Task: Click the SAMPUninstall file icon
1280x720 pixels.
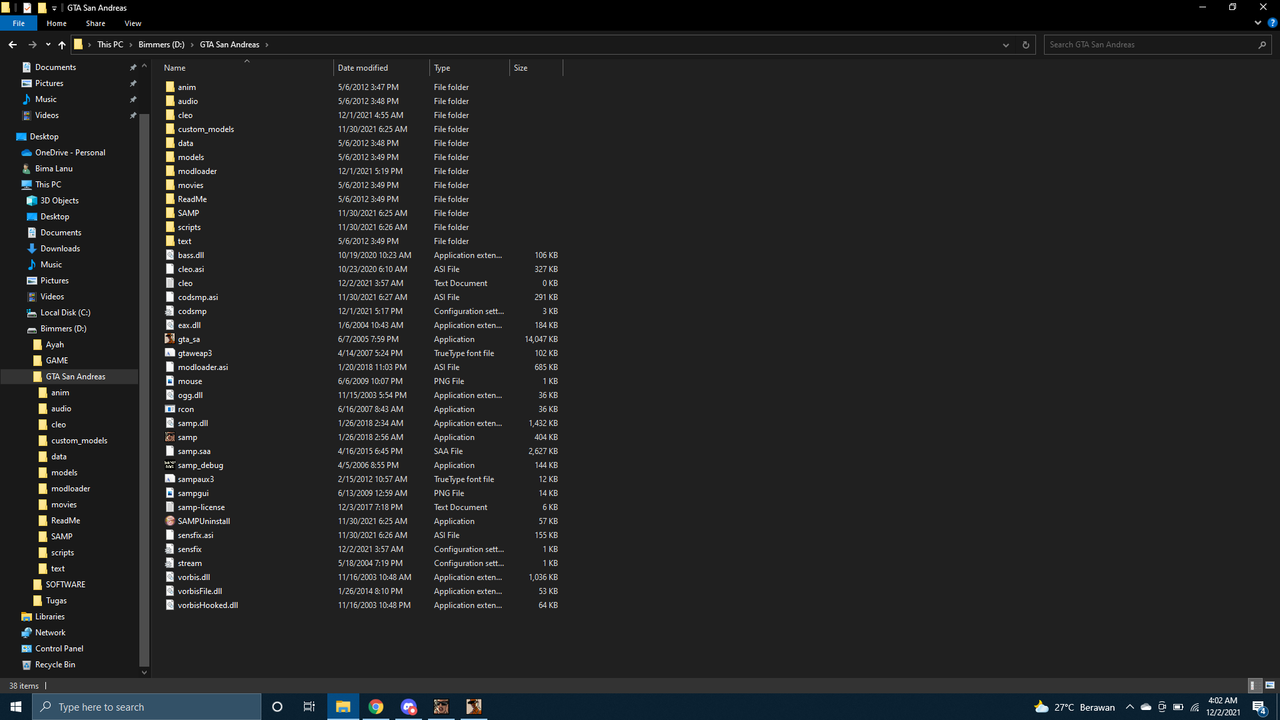Action: (x=170, y=521)
